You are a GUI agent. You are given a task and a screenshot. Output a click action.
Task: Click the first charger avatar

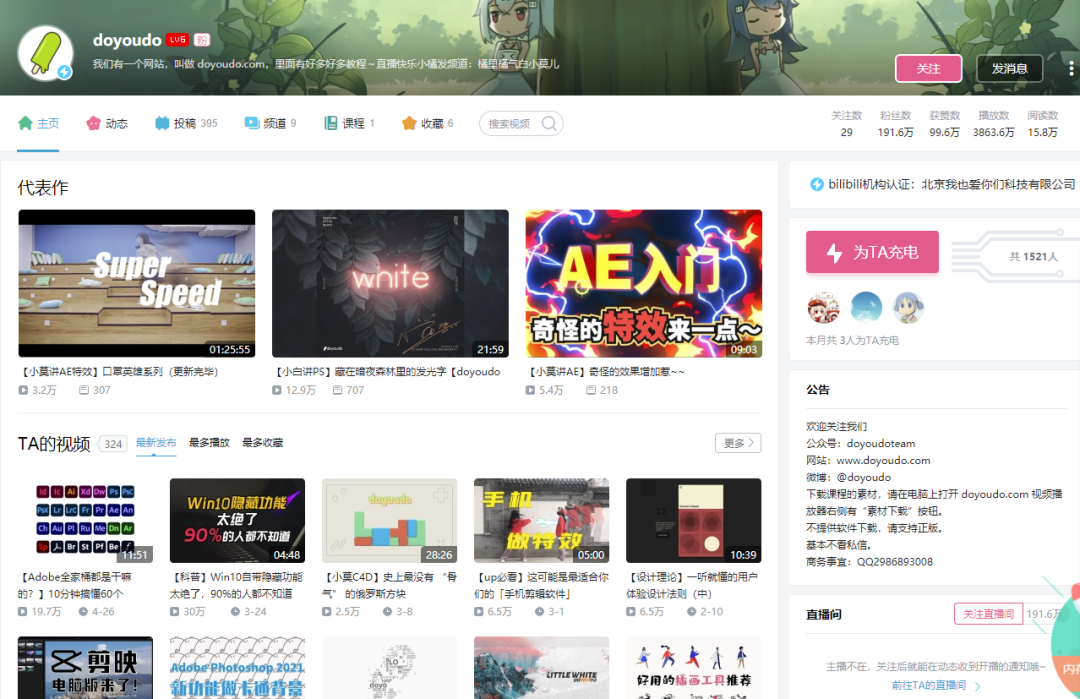(823, 307)
